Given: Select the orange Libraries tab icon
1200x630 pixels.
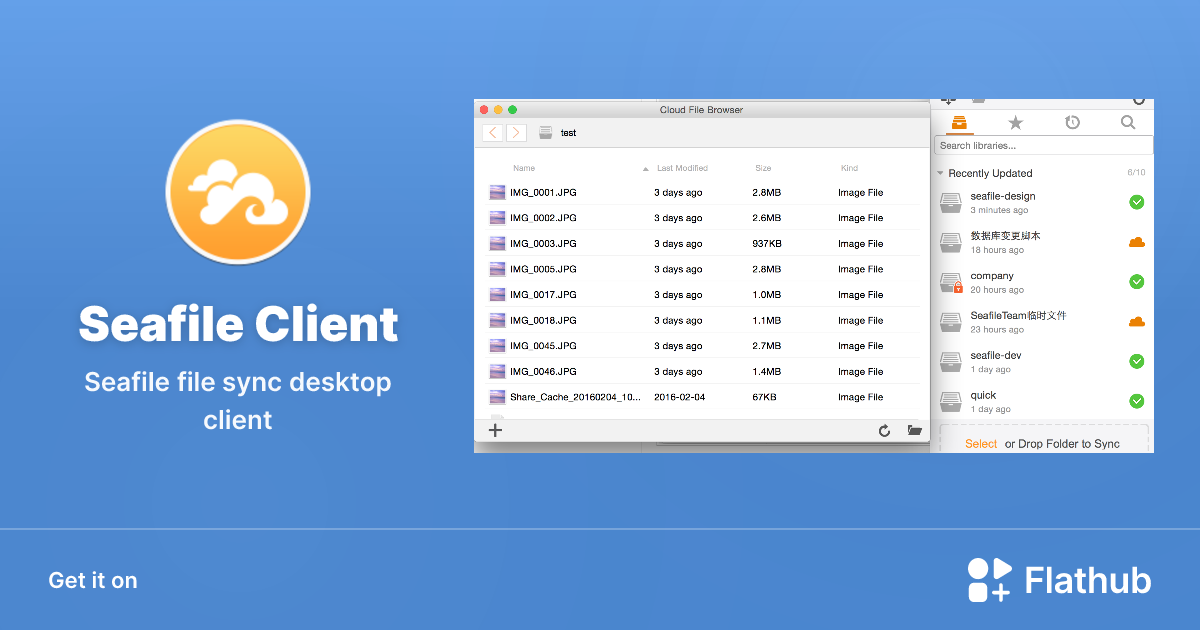Looking at the screenshot, I should pos(957,122).
